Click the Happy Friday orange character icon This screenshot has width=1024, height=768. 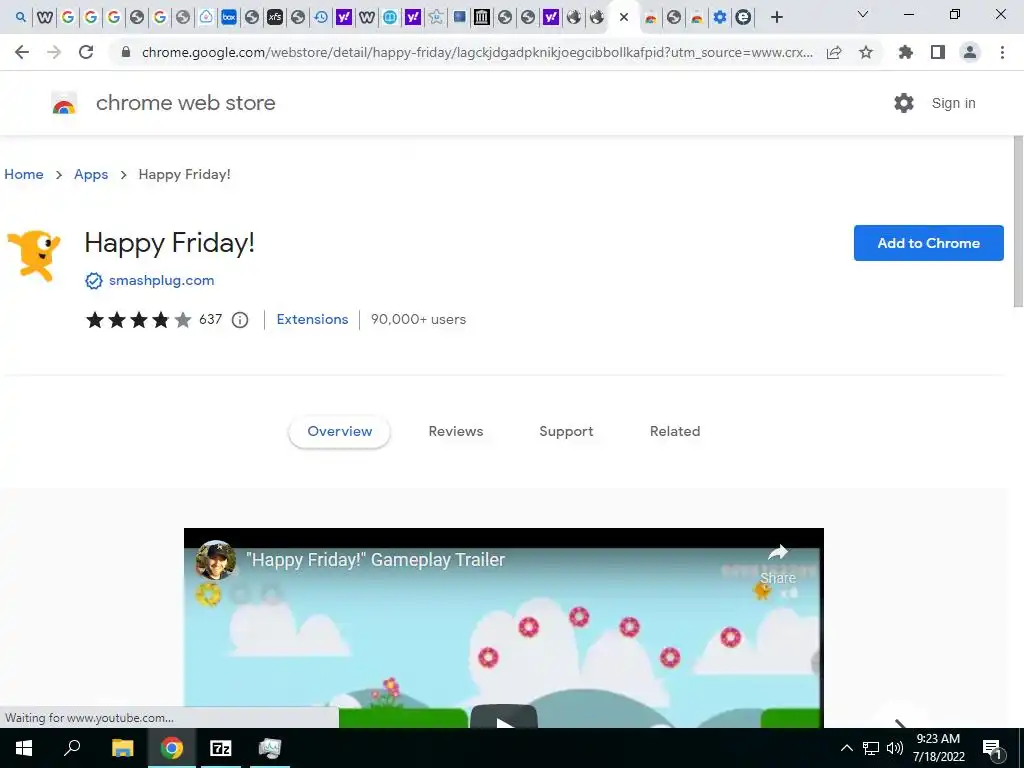pos(33,255)
